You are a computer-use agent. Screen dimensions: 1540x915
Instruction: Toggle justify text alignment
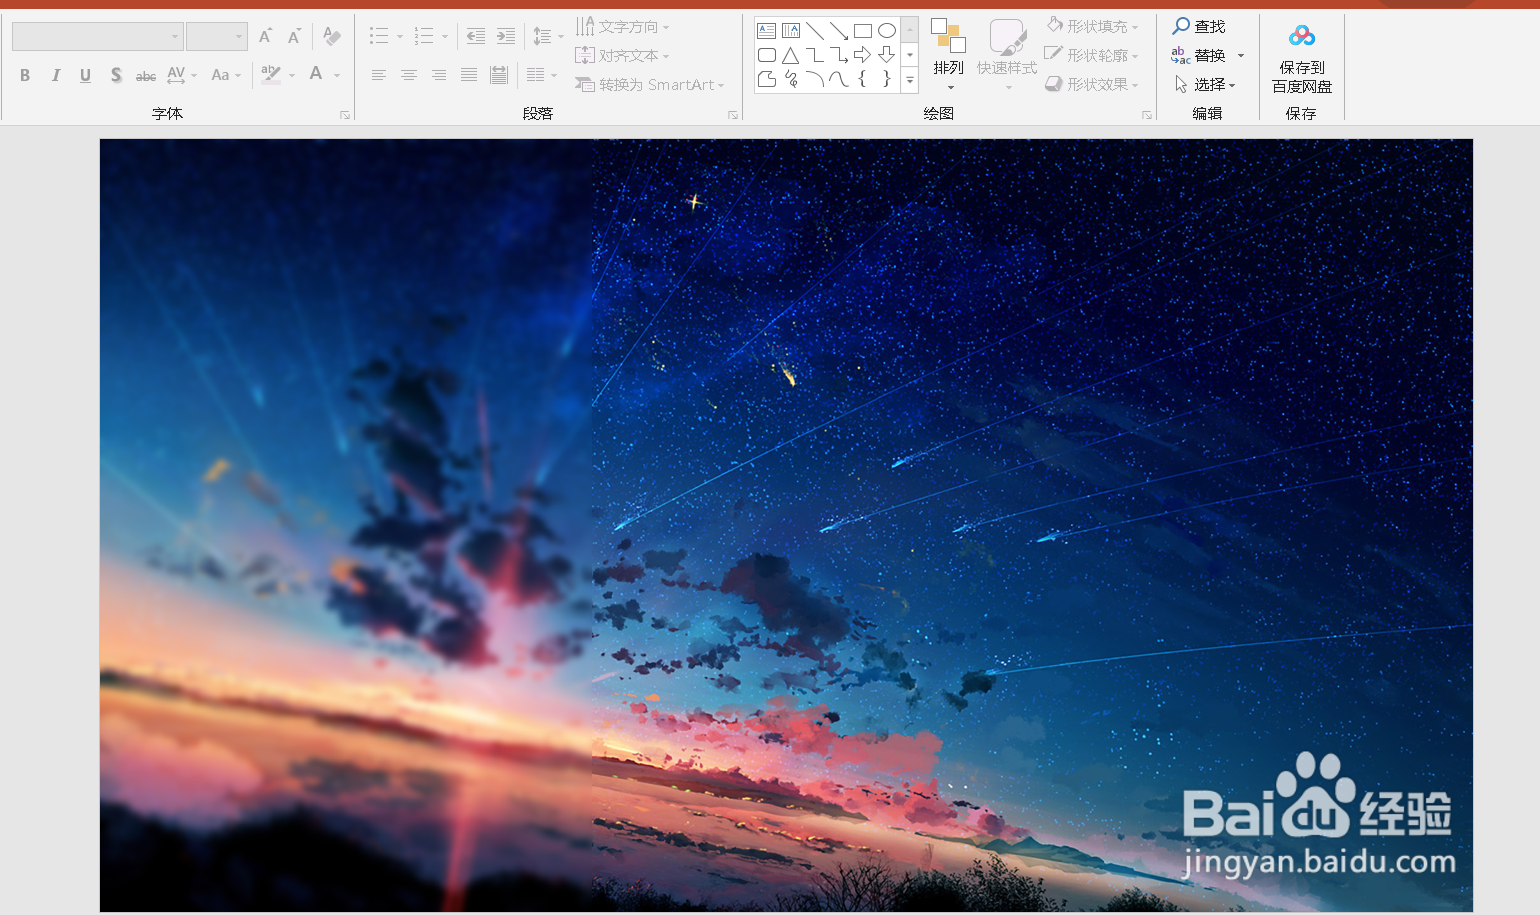pyautogui.click(x=469, y=75)
